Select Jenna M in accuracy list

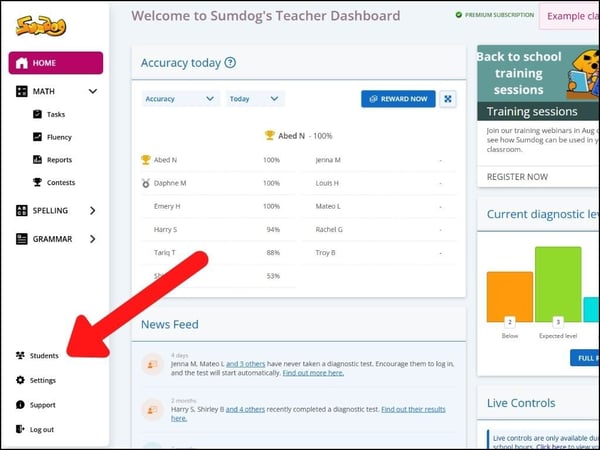[x=328, y=160]
